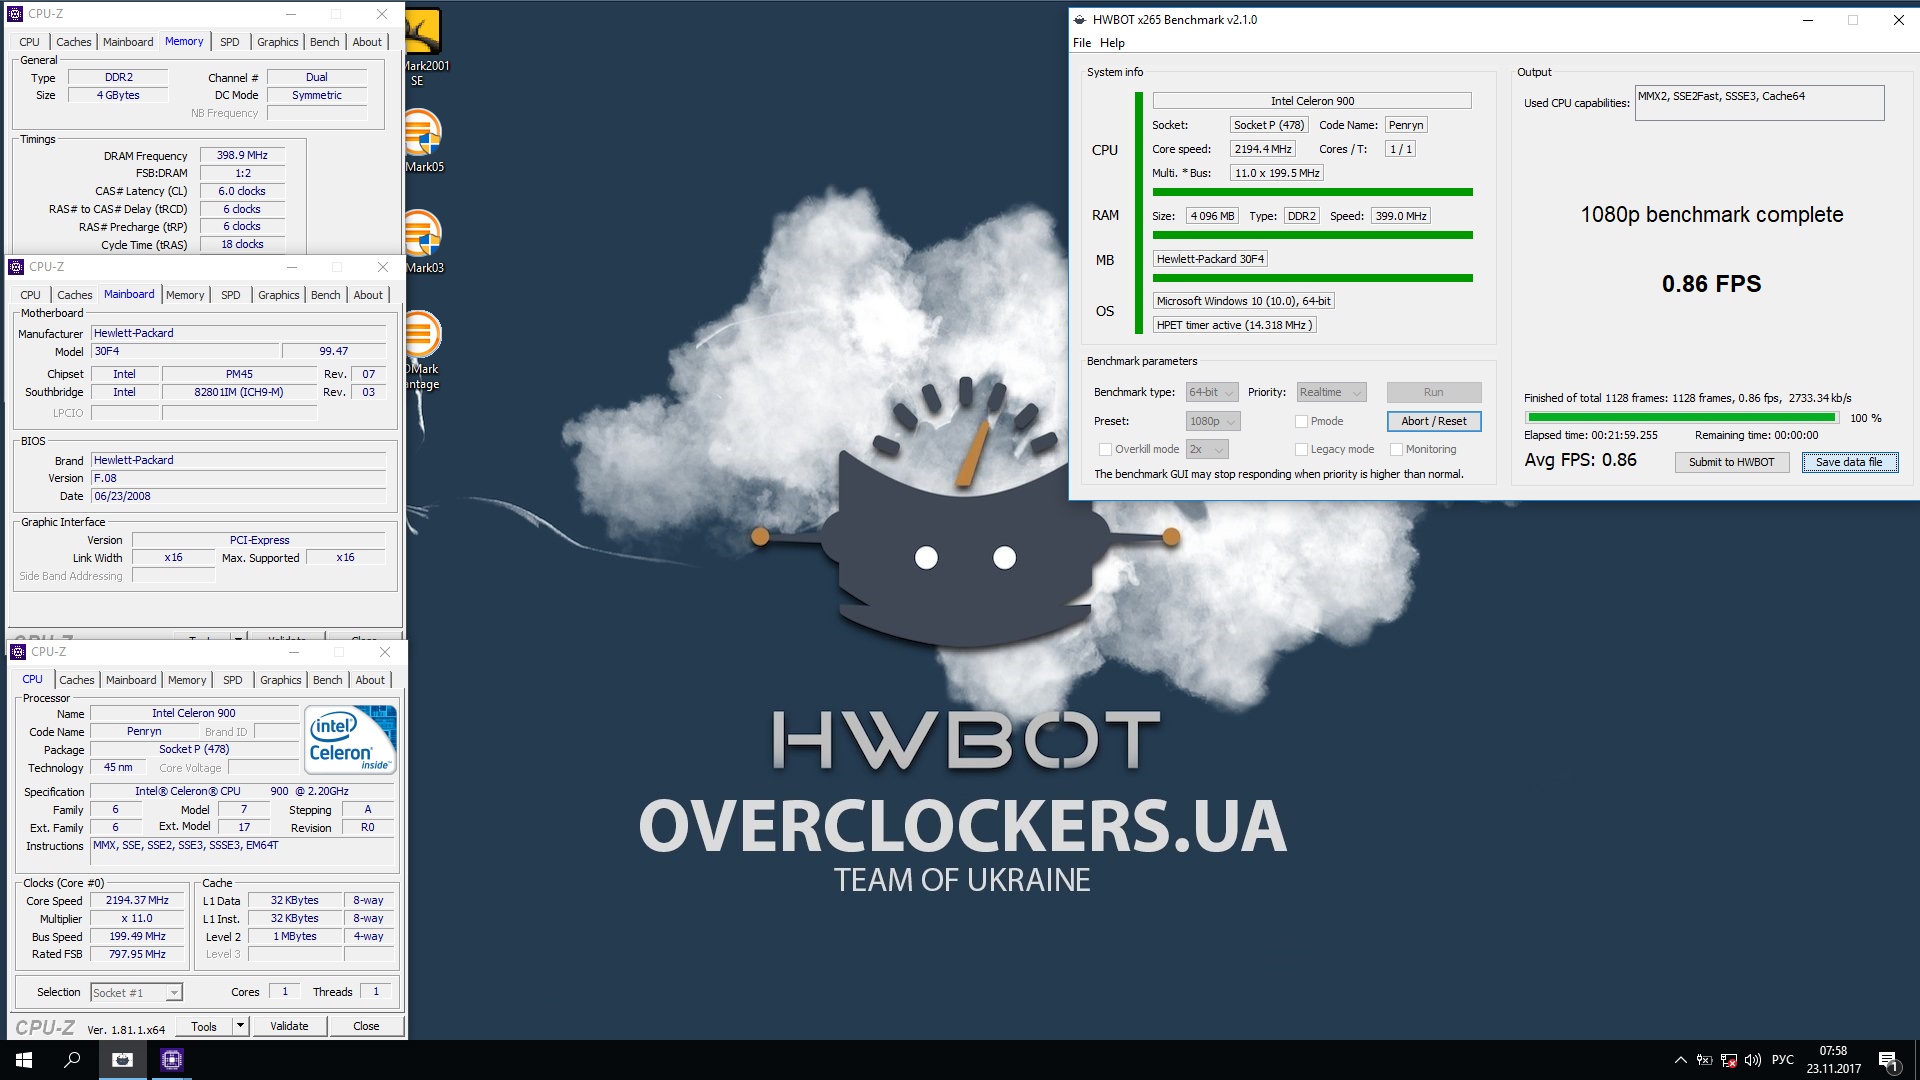Switch to Graphics tab in Mainboard CPU-Z window

pyautogui.click(x=278, y=295)
